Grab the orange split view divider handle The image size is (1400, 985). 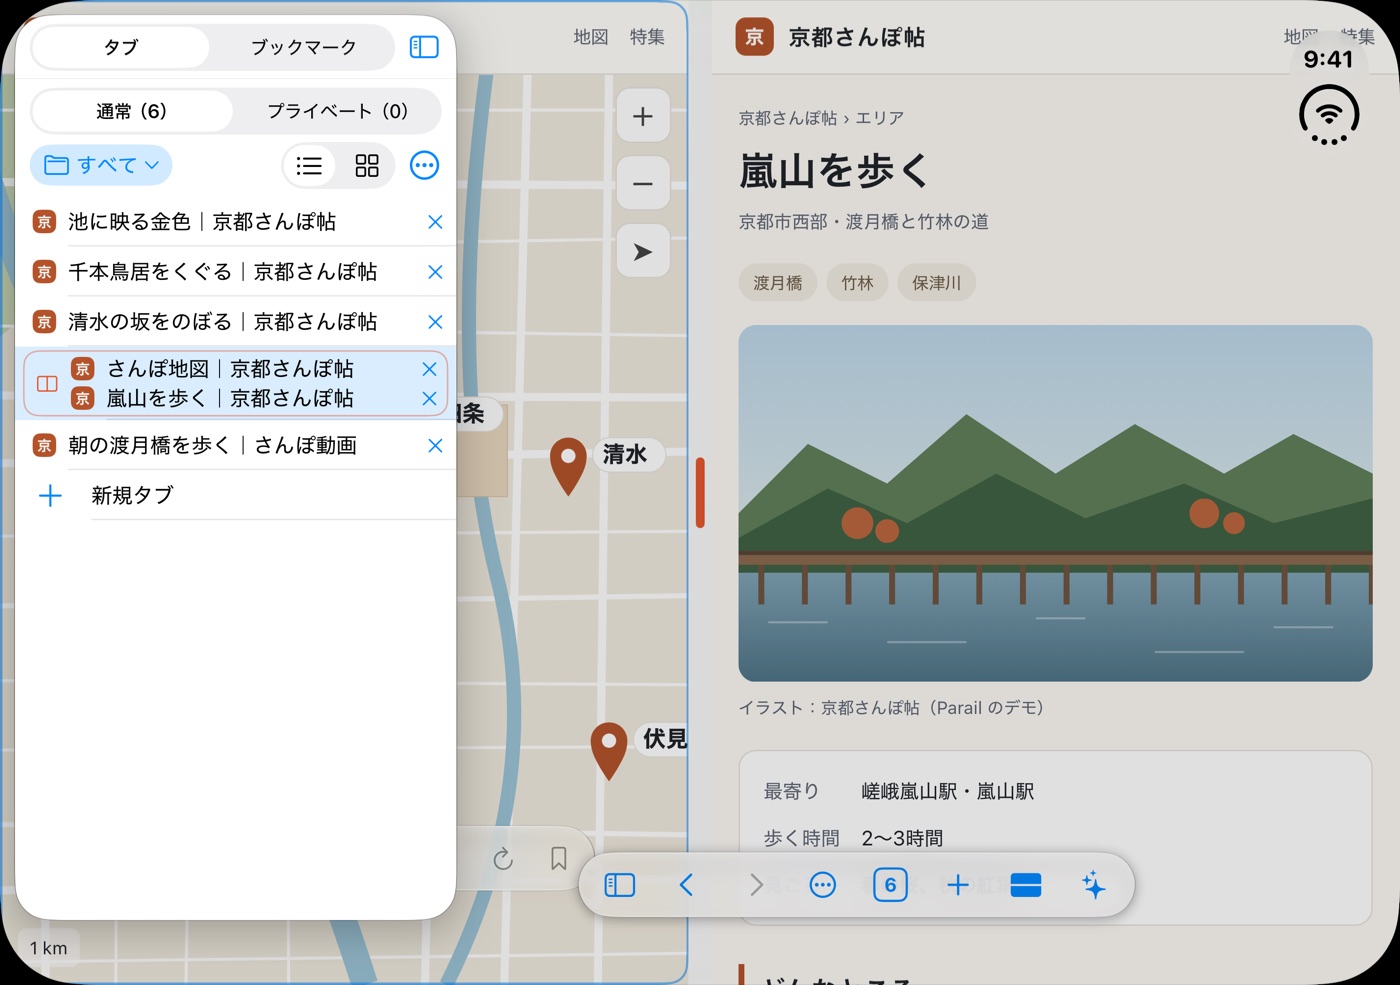point(700,492)
